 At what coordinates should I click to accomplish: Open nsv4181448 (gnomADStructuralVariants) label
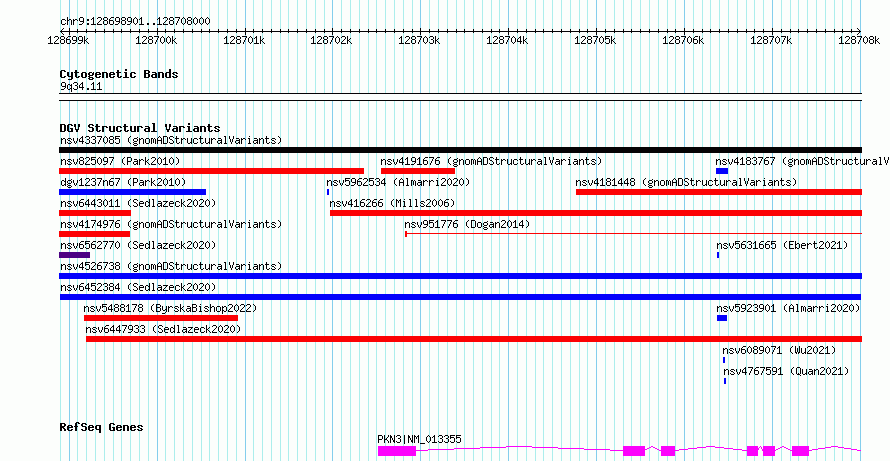click(x=686, y=182)
